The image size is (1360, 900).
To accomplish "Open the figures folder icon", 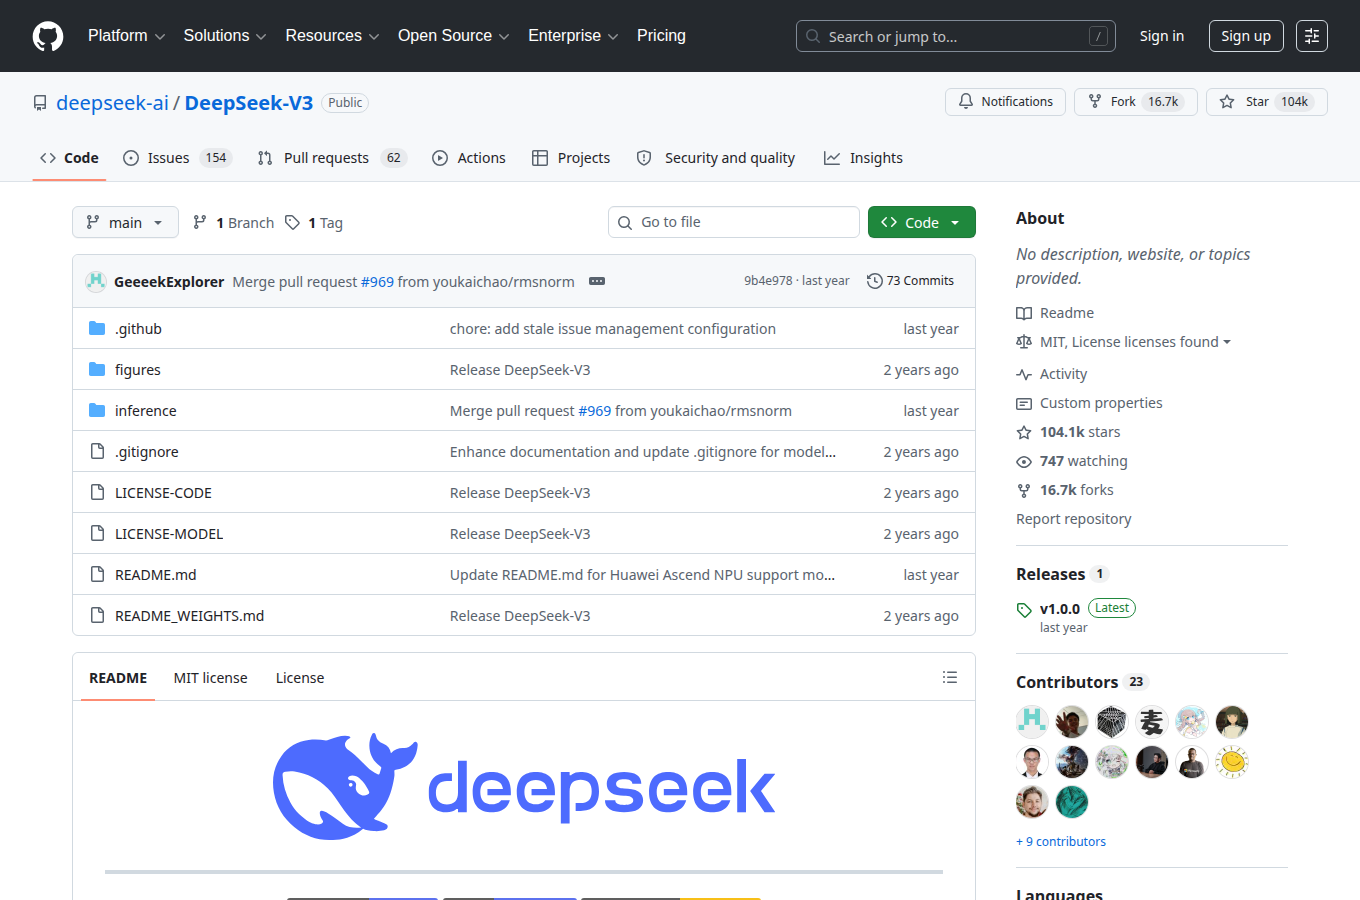I will (97, 370).
